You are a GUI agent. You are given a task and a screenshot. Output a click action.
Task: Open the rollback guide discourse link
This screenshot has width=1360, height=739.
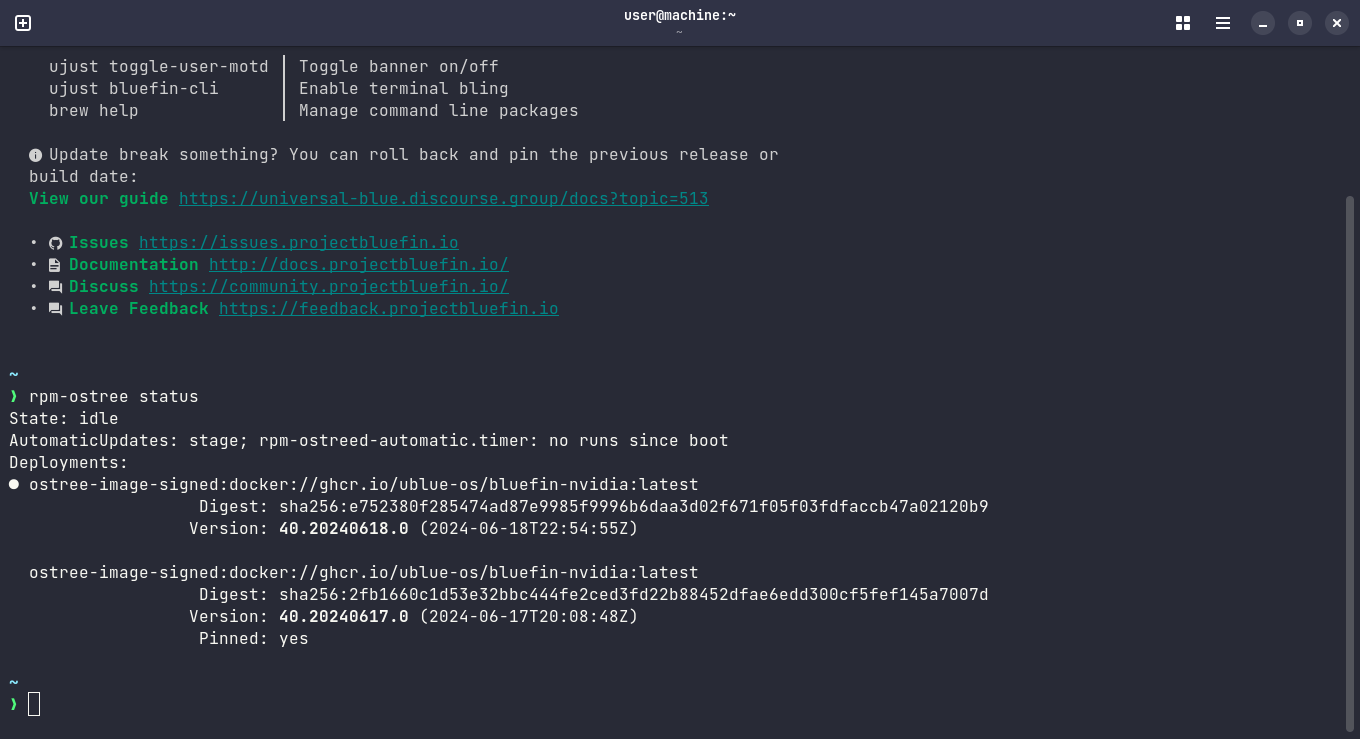point(443,198)
